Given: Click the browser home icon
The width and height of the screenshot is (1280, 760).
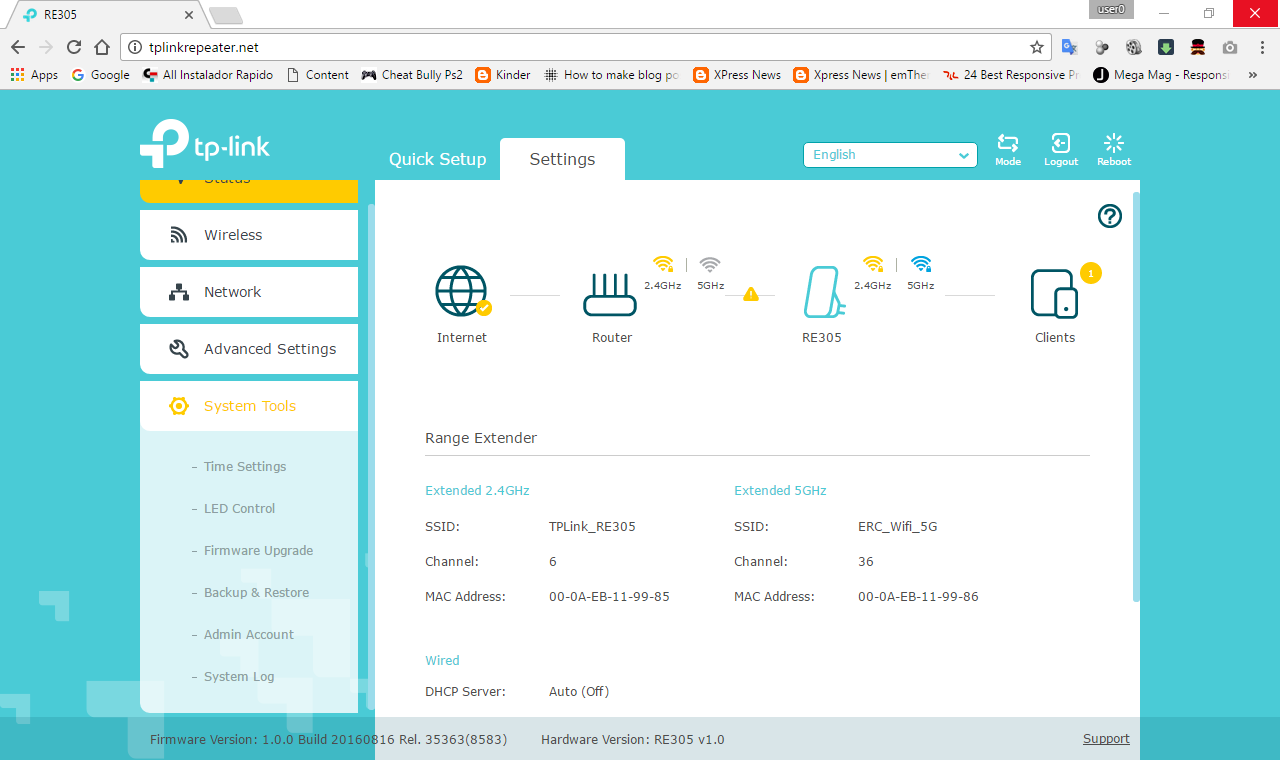Looking at the screenshot, I should 102,47.
